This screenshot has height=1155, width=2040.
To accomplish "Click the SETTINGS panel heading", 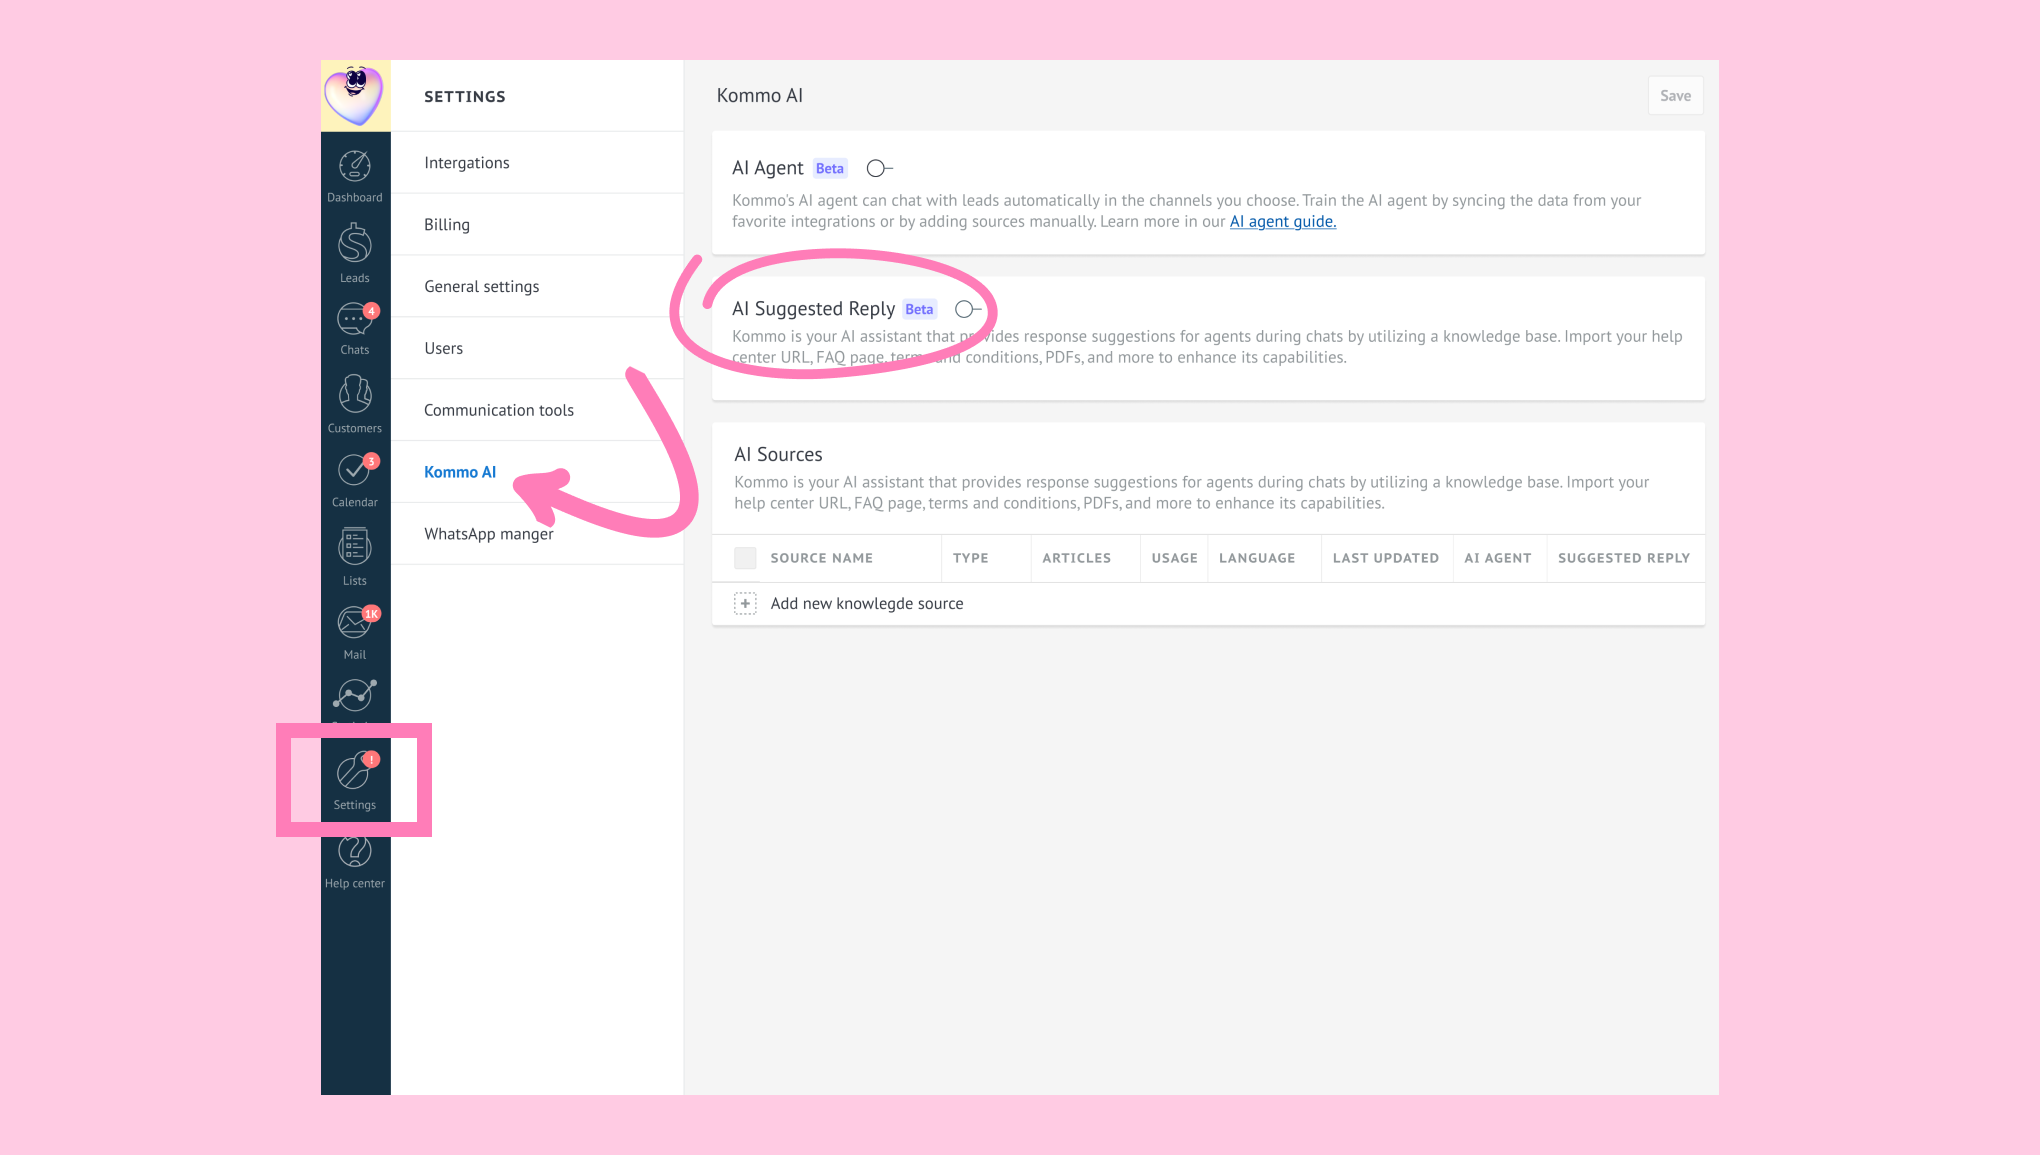I will click(465, 97).
